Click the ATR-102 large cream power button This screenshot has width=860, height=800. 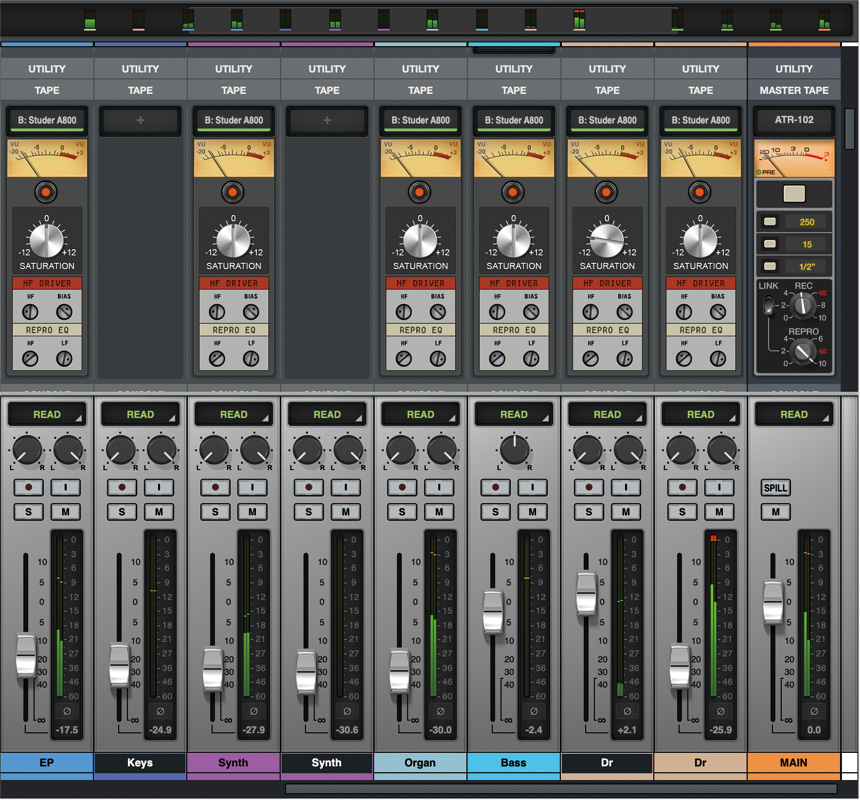tap(794, 193)
